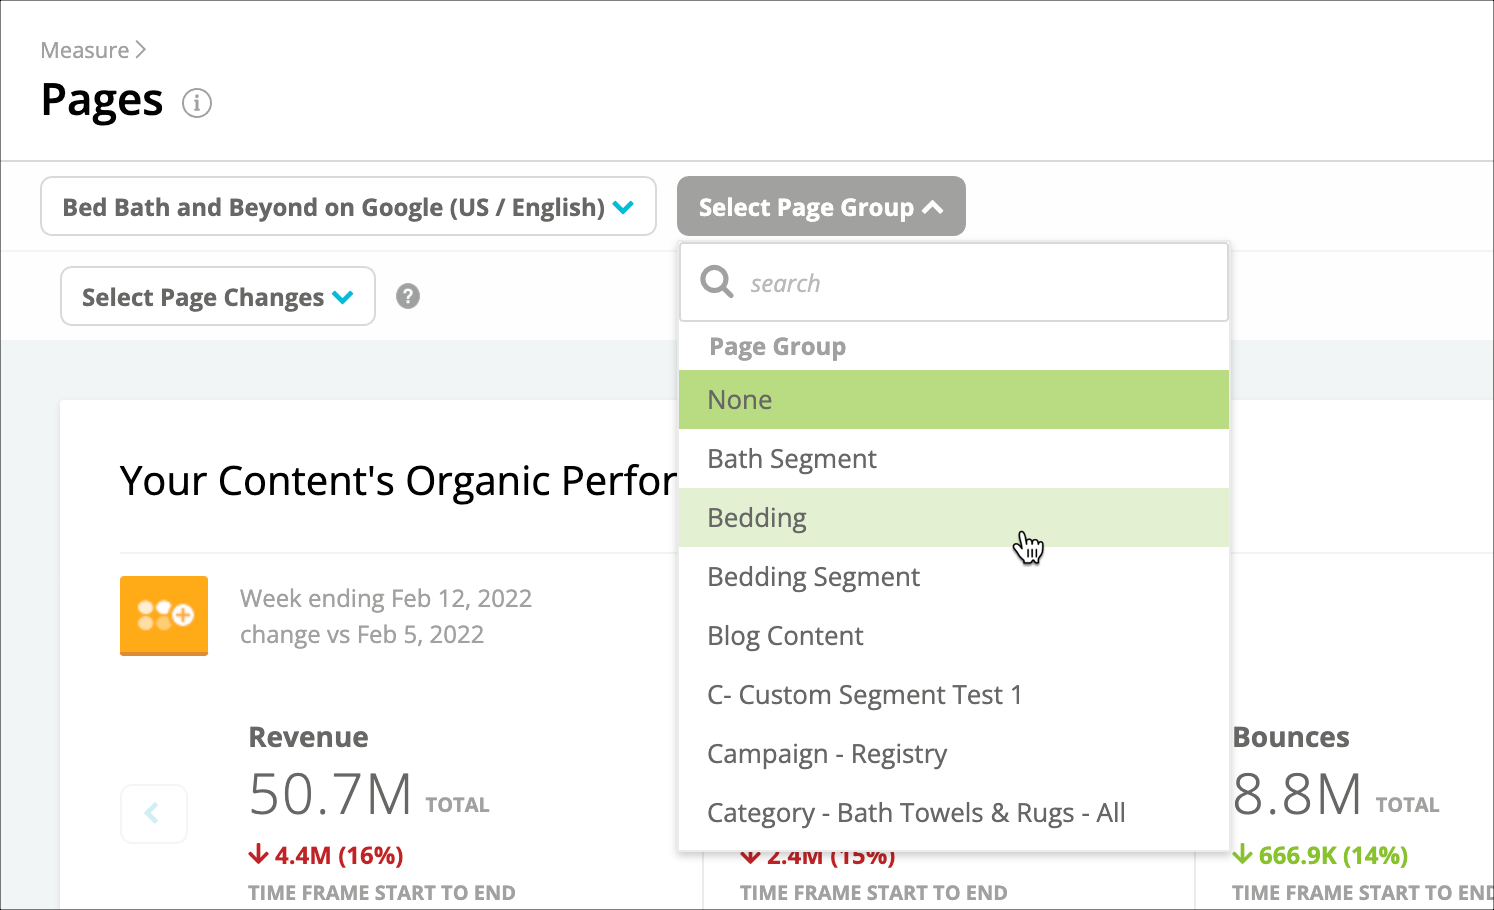Click the orange content performance icon
The image size is (1494, 910).
[164, 616]
